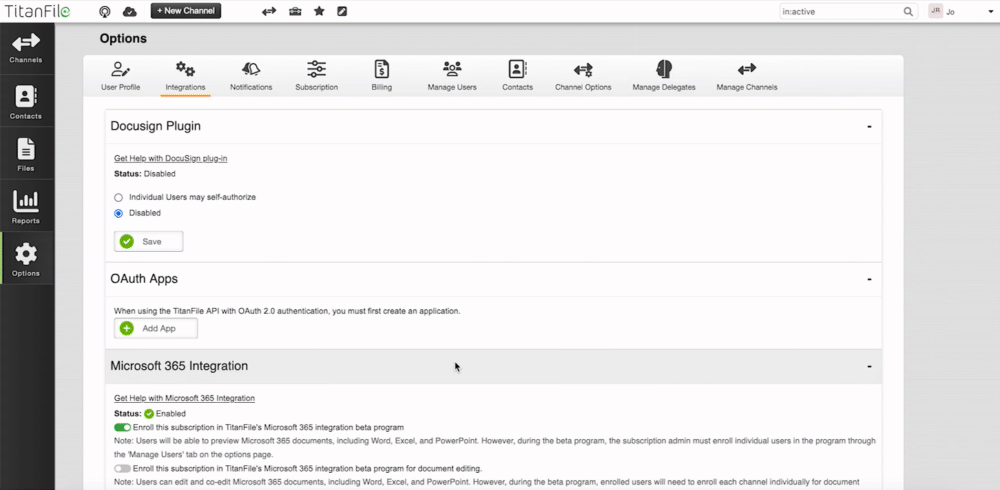1000x490 pixels.
Task: Open Files in the left sidebar
Action: point(26,155)
